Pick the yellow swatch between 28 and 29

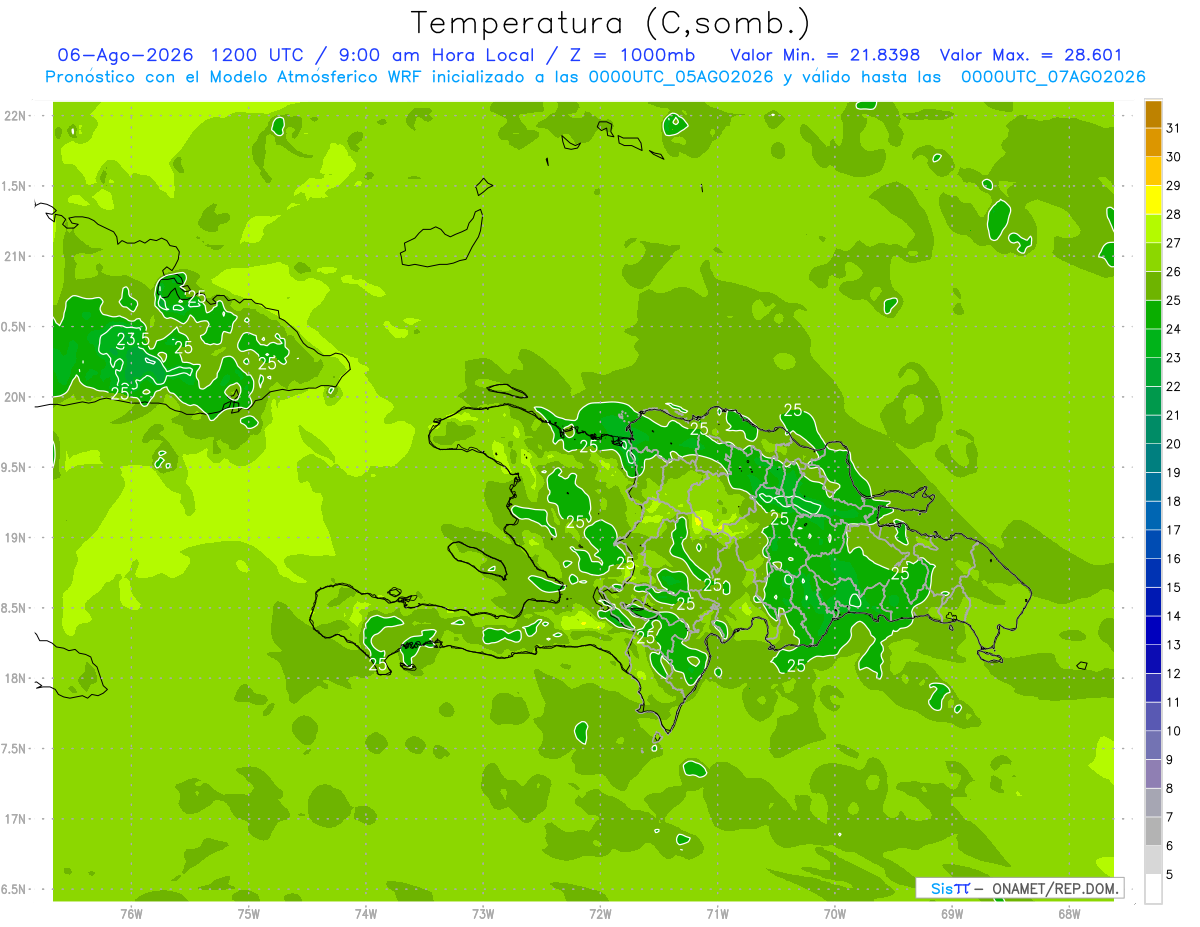(1153, 200)
